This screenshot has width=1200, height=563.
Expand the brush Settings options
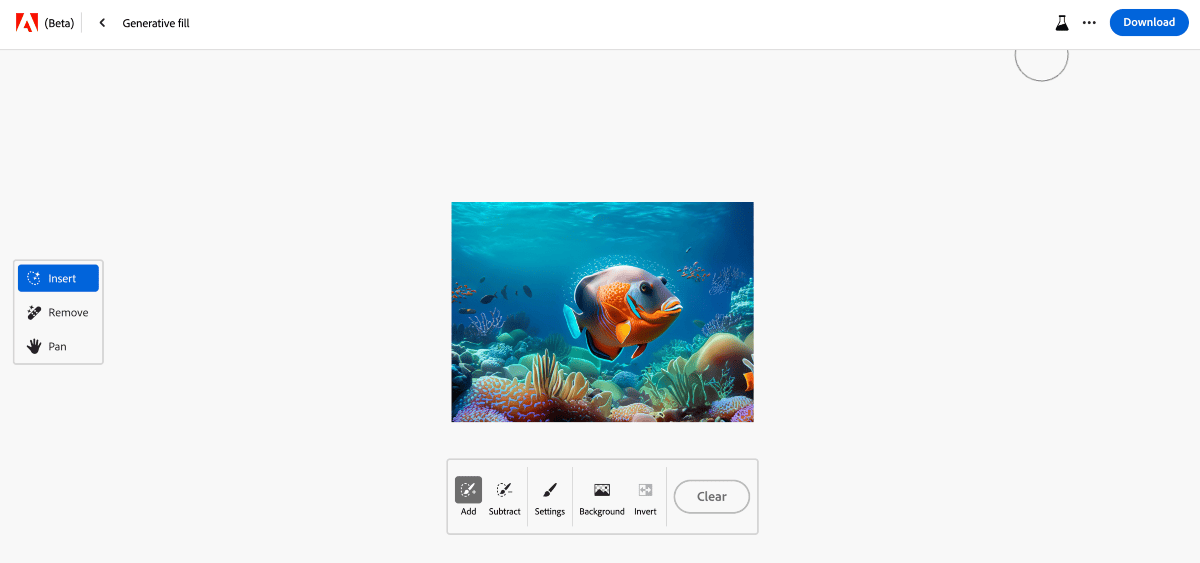[549, 496]
